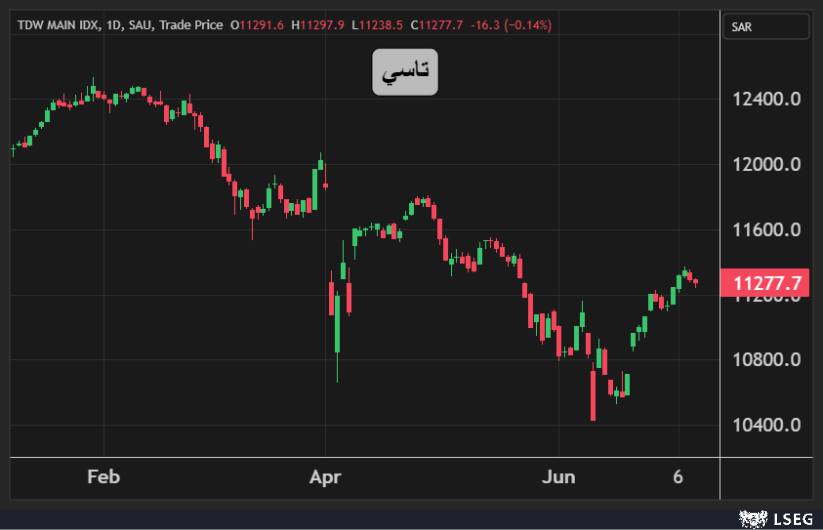Click the TDW MAIN IDX symbol title
Image resolution: width=823 pixels, height=530 pixels.
(x=58, y=25)
